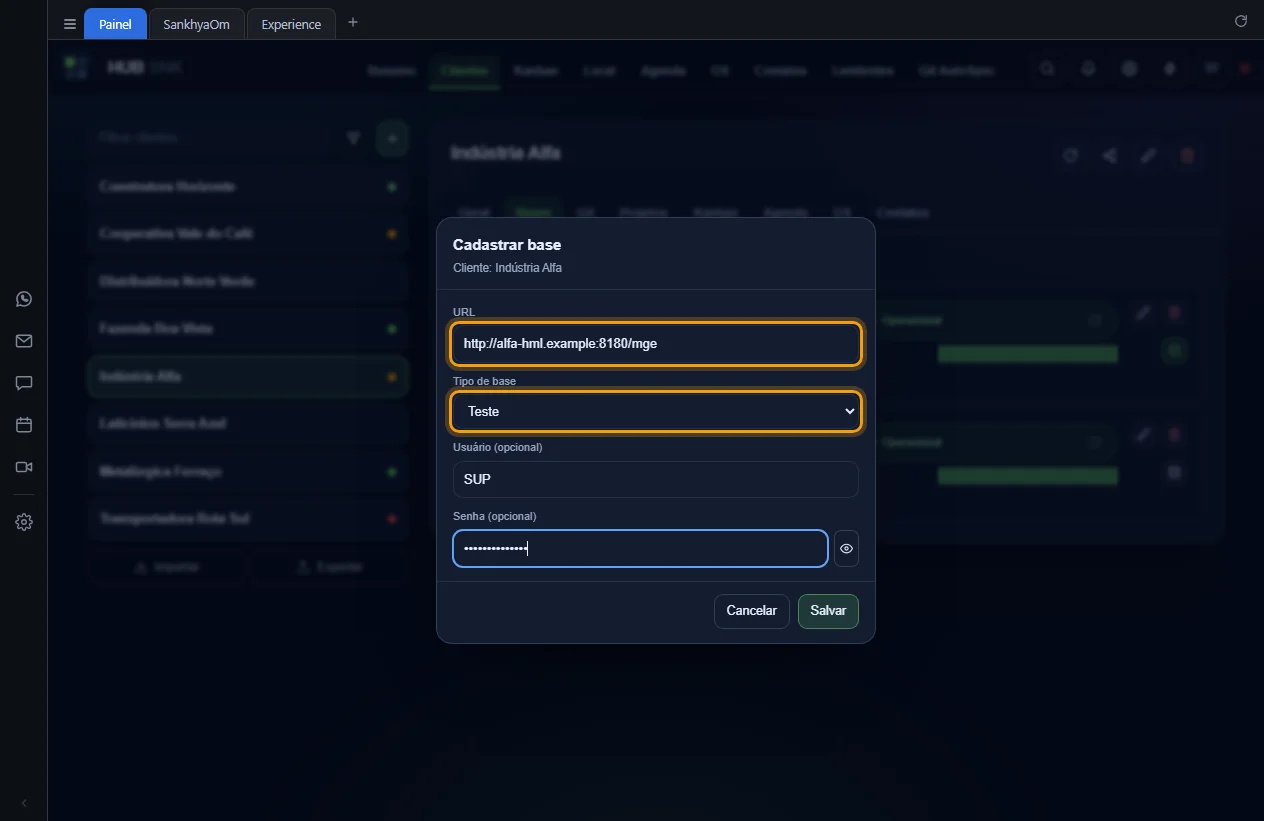Switch to the Experience tab
The image size is (1264, 821).
[x=291, y=24]
